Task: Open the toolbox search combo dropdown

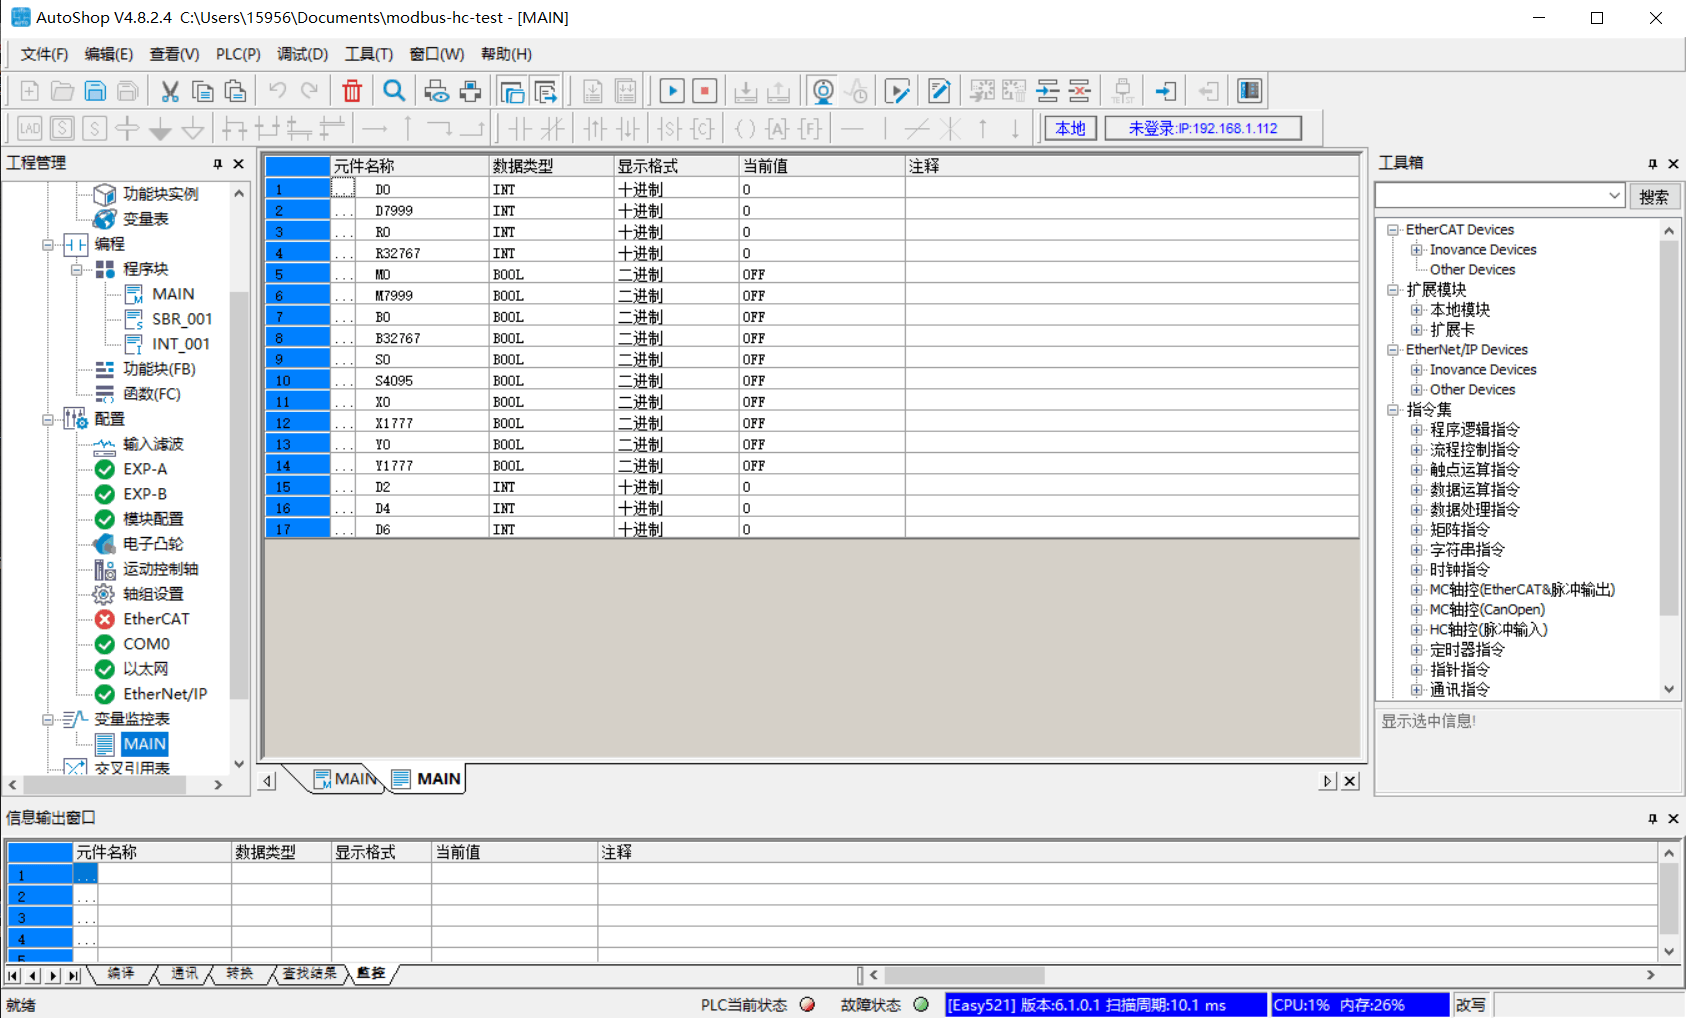Action: (1614, 195)
